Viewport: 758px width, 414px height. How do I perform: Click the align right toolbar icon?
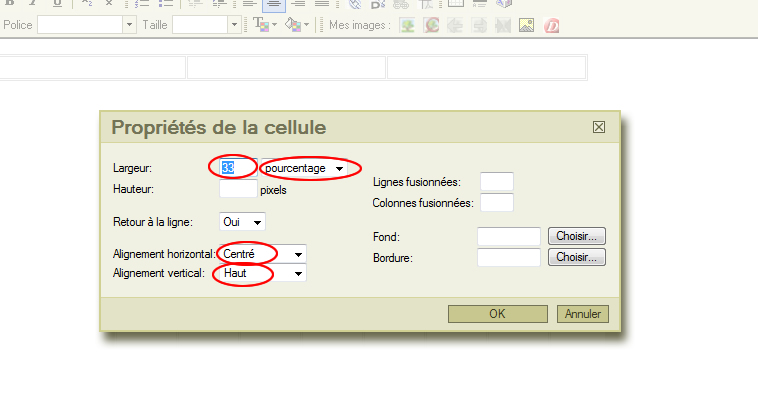point(298,4)
